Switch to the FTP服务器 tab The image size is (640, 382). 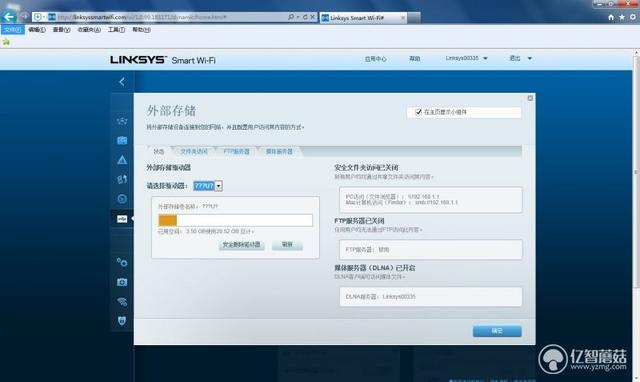(236, 151)
